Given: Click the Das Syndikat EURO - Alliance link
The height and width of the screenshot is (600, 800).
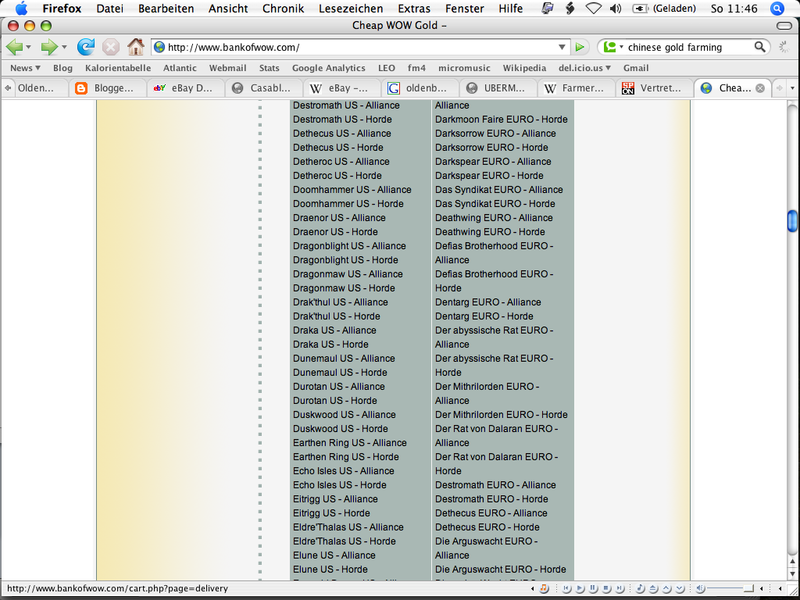Looking at the screenshot, I should (x=499, y=190).
